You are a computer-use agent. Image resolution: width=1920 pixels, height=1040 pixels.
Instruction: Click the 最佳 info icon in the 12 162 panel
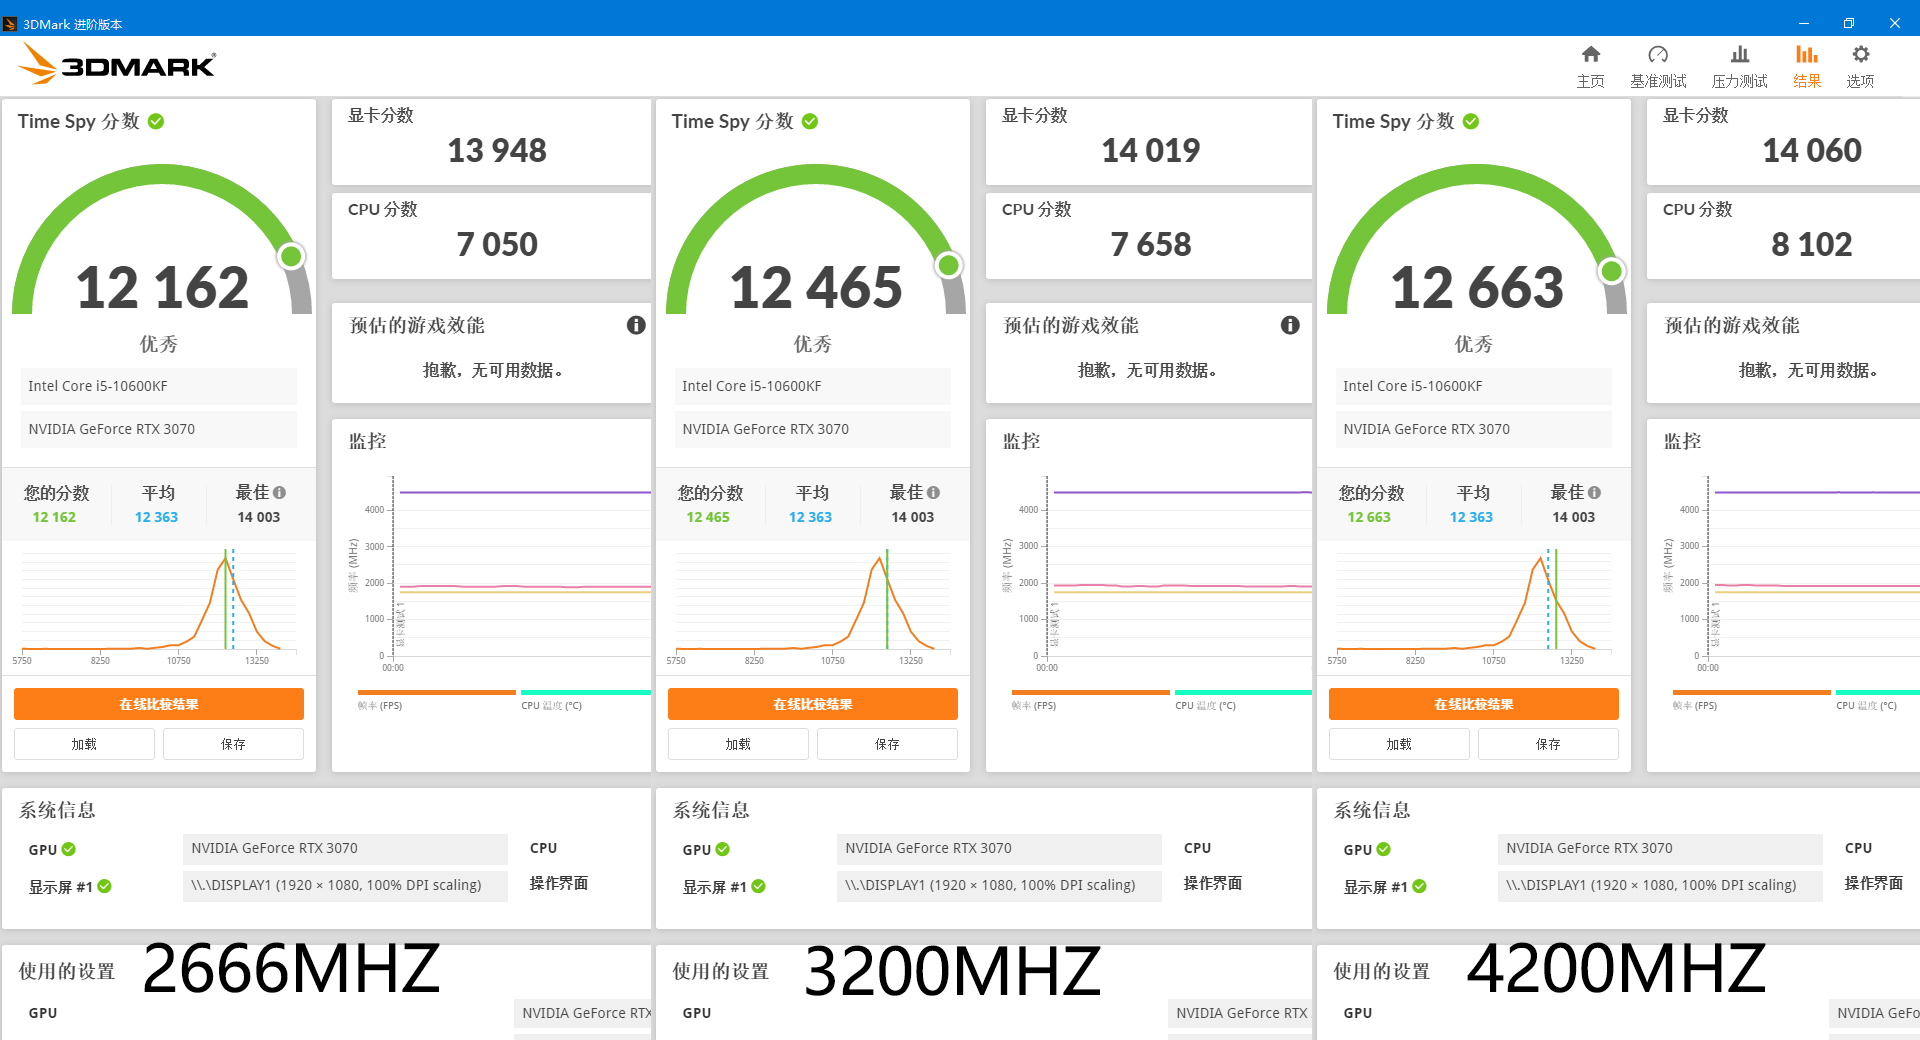[280, 492]
